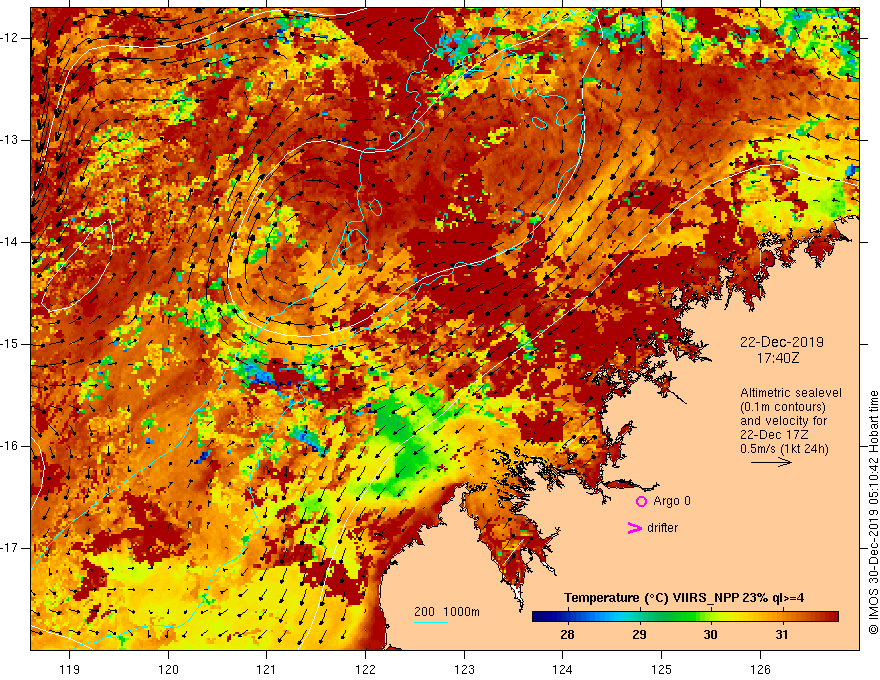Click latitude axis label -16
This screenshot has width=880, height=680.
coord(10,446)
